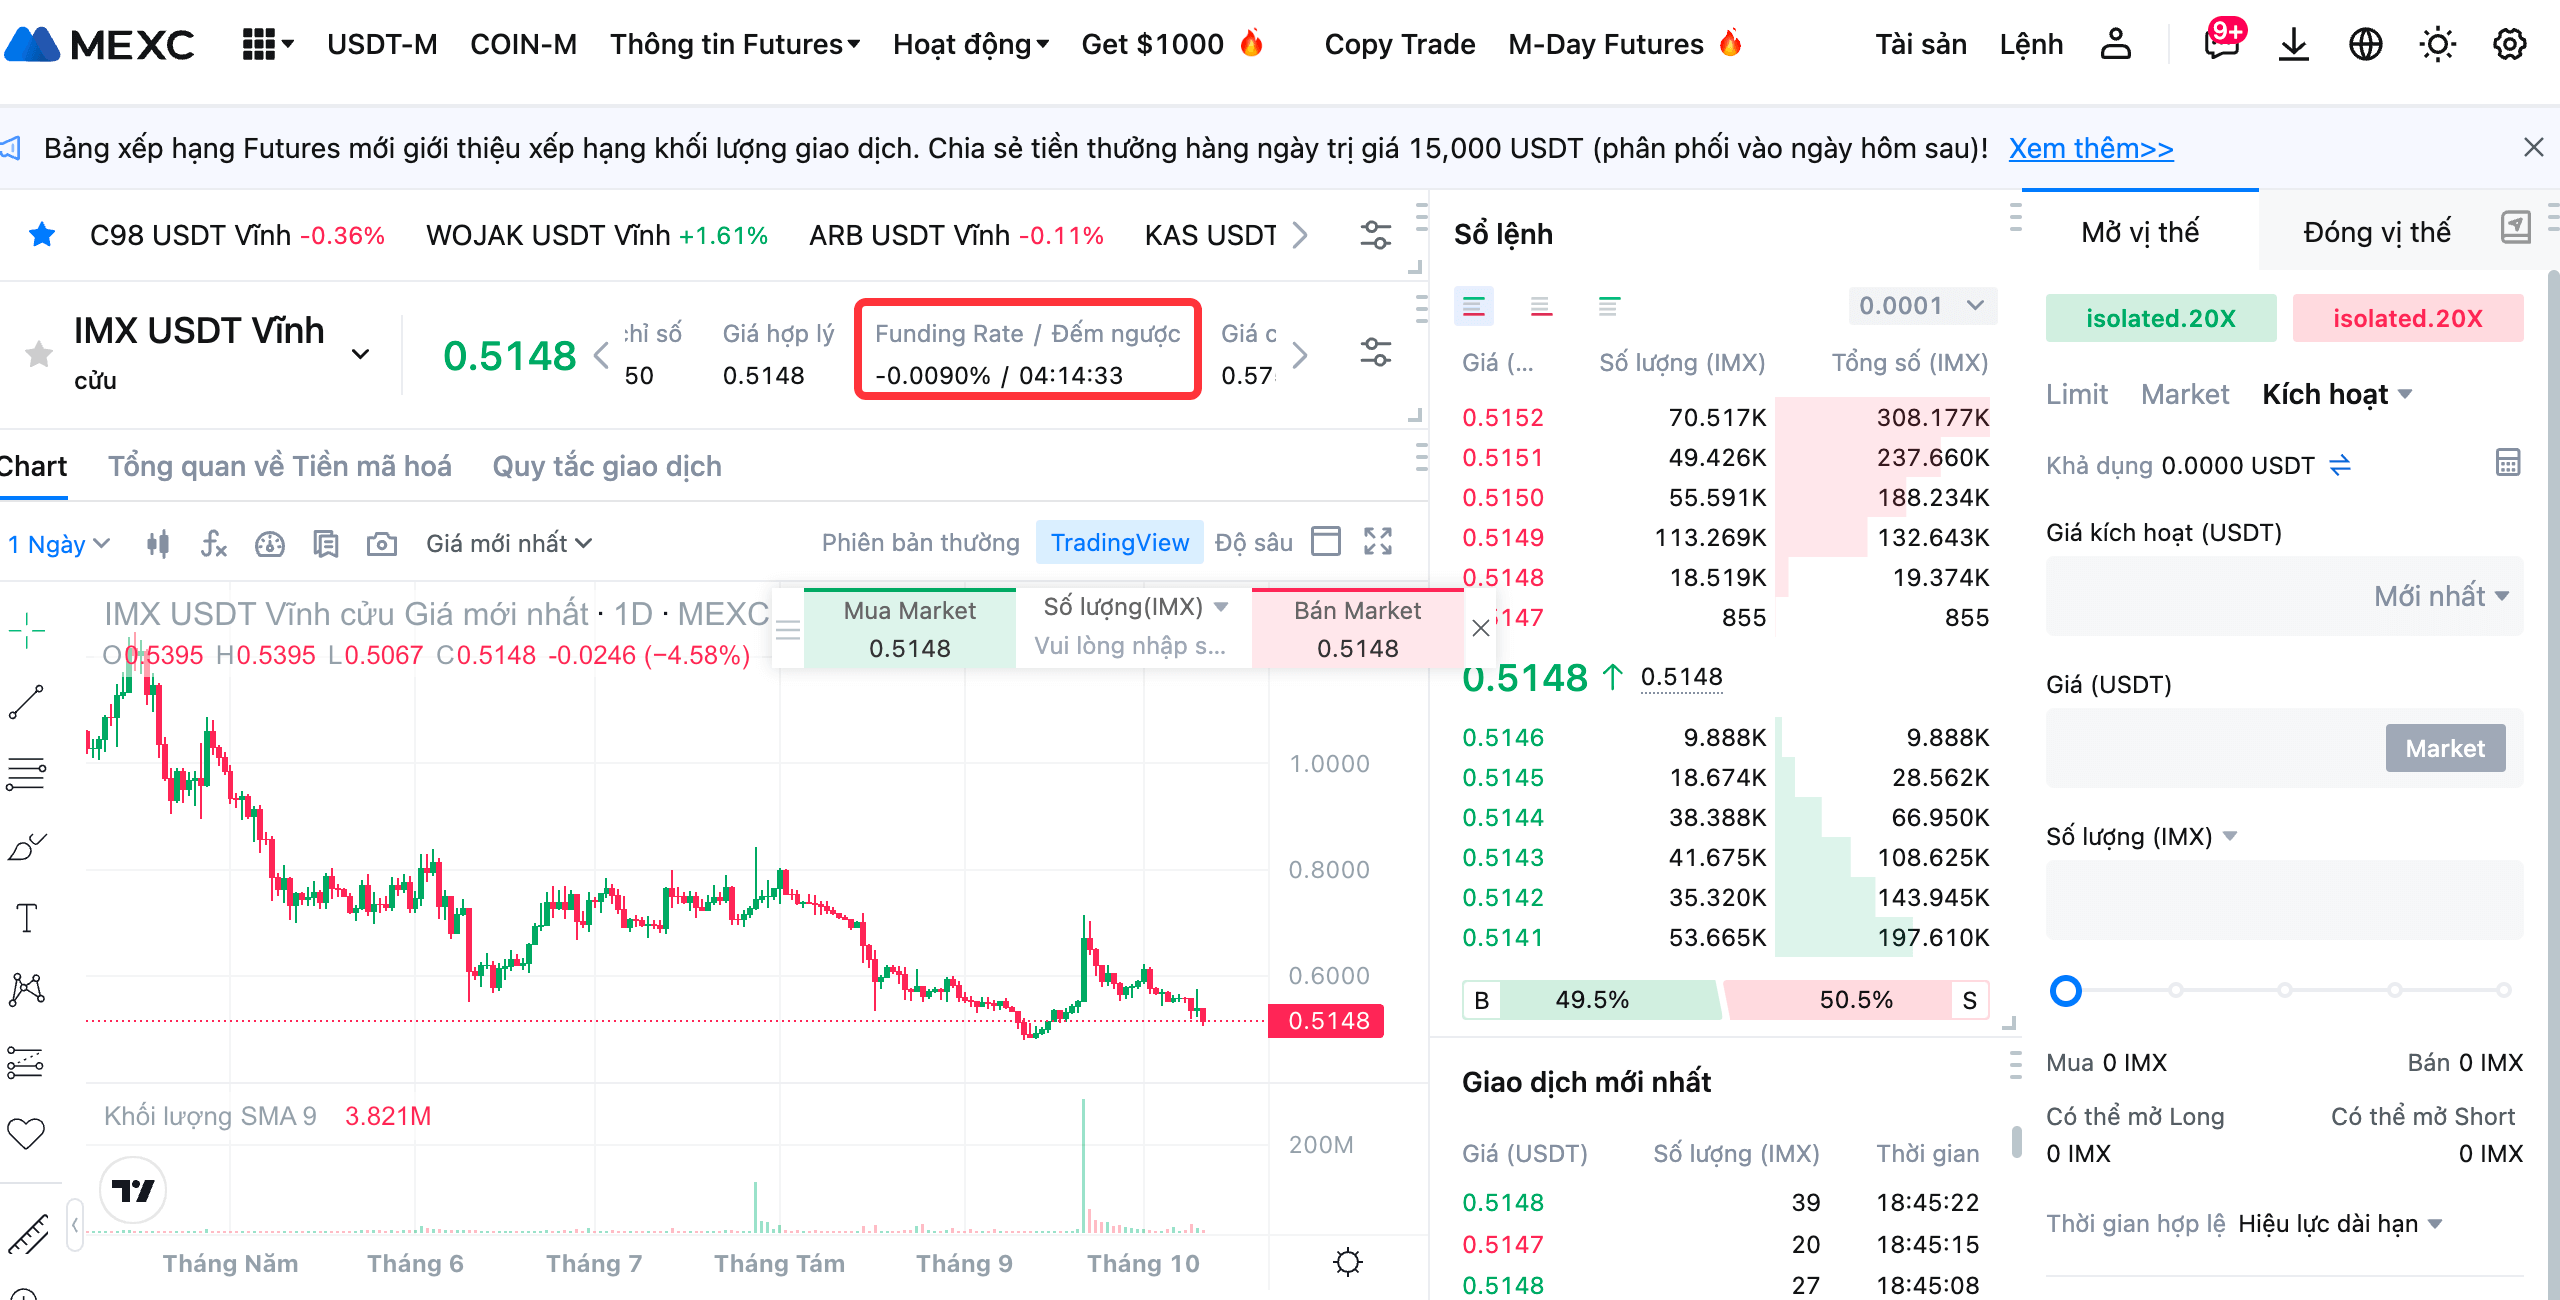This screenshot has height=1300, width=2560.
Task: Toggle favorite star for IMX USDT
Action: (x=39, y=353)
